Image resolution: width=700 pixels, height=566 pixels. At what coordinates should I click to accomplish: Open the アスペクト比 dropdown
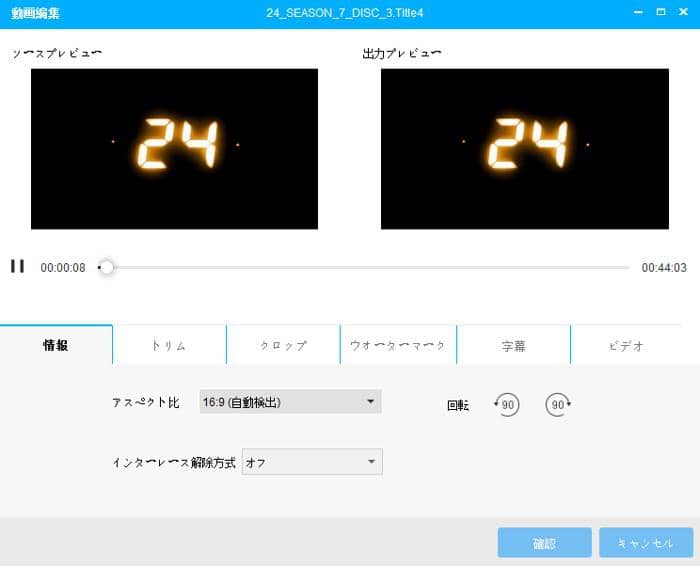tap(290, 402)
